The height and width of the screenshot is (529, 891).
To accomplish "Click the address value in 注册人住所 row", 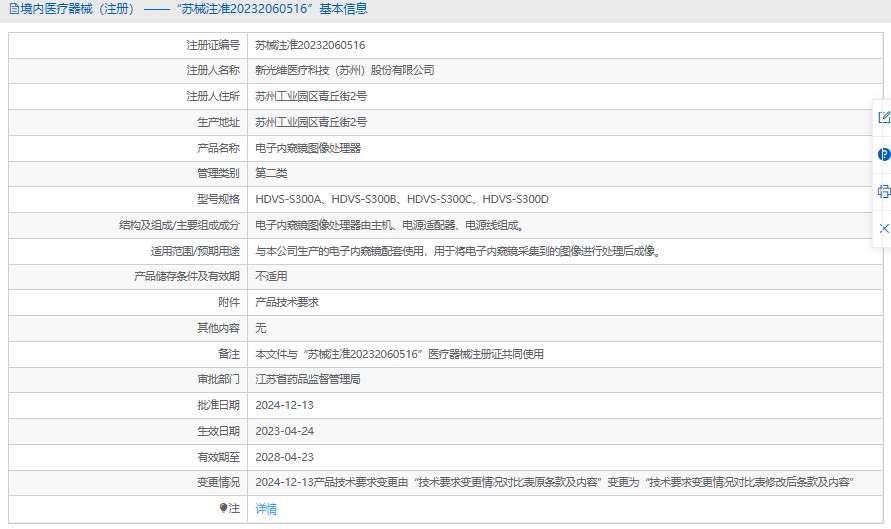I will tap(311, 96).
